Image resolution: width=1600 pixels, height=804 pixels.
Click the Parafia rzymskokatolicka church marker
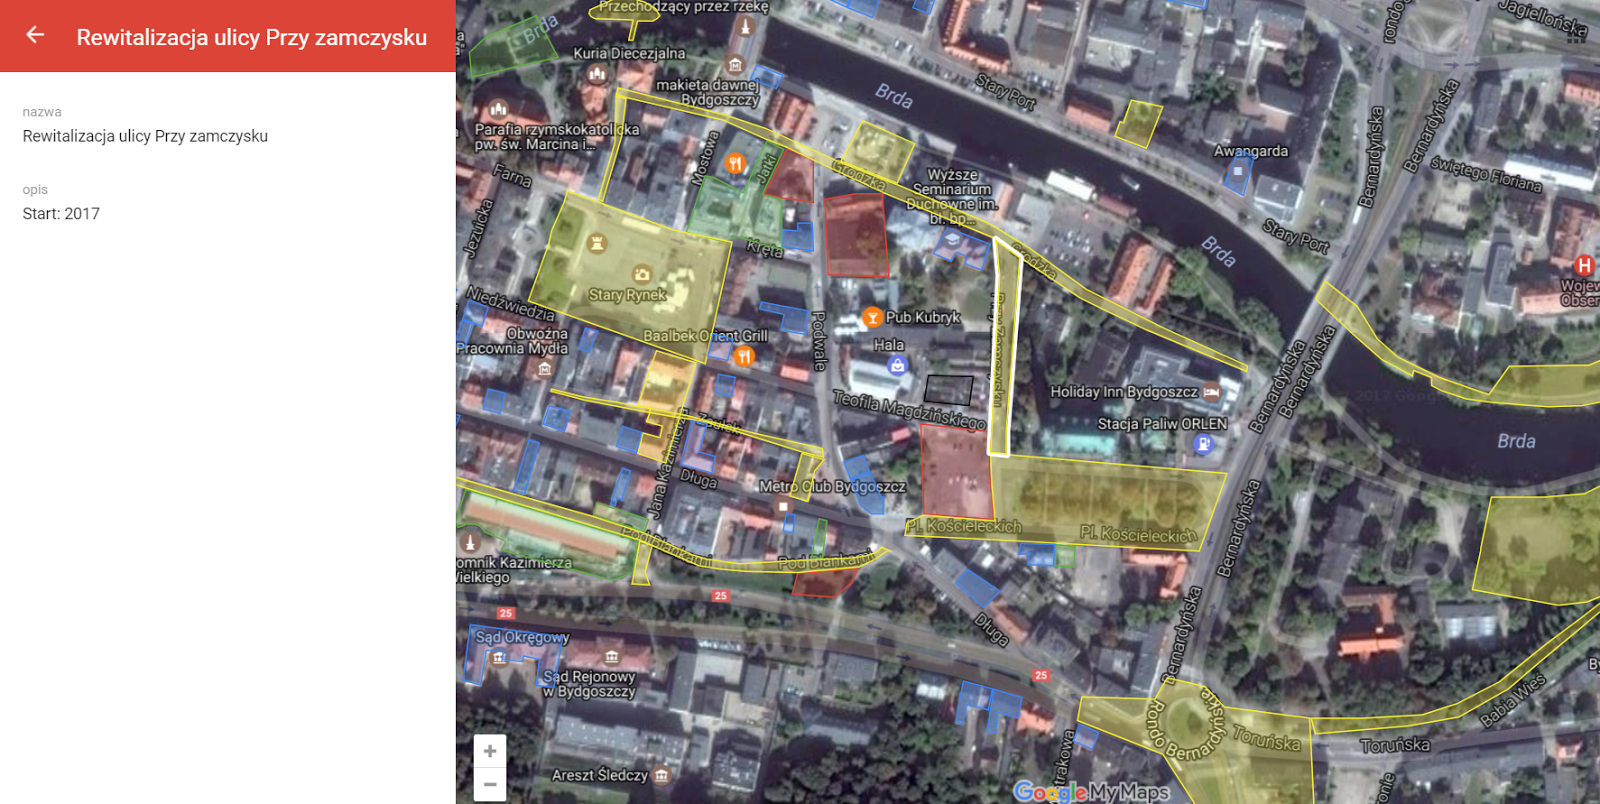tap(497, 109)
